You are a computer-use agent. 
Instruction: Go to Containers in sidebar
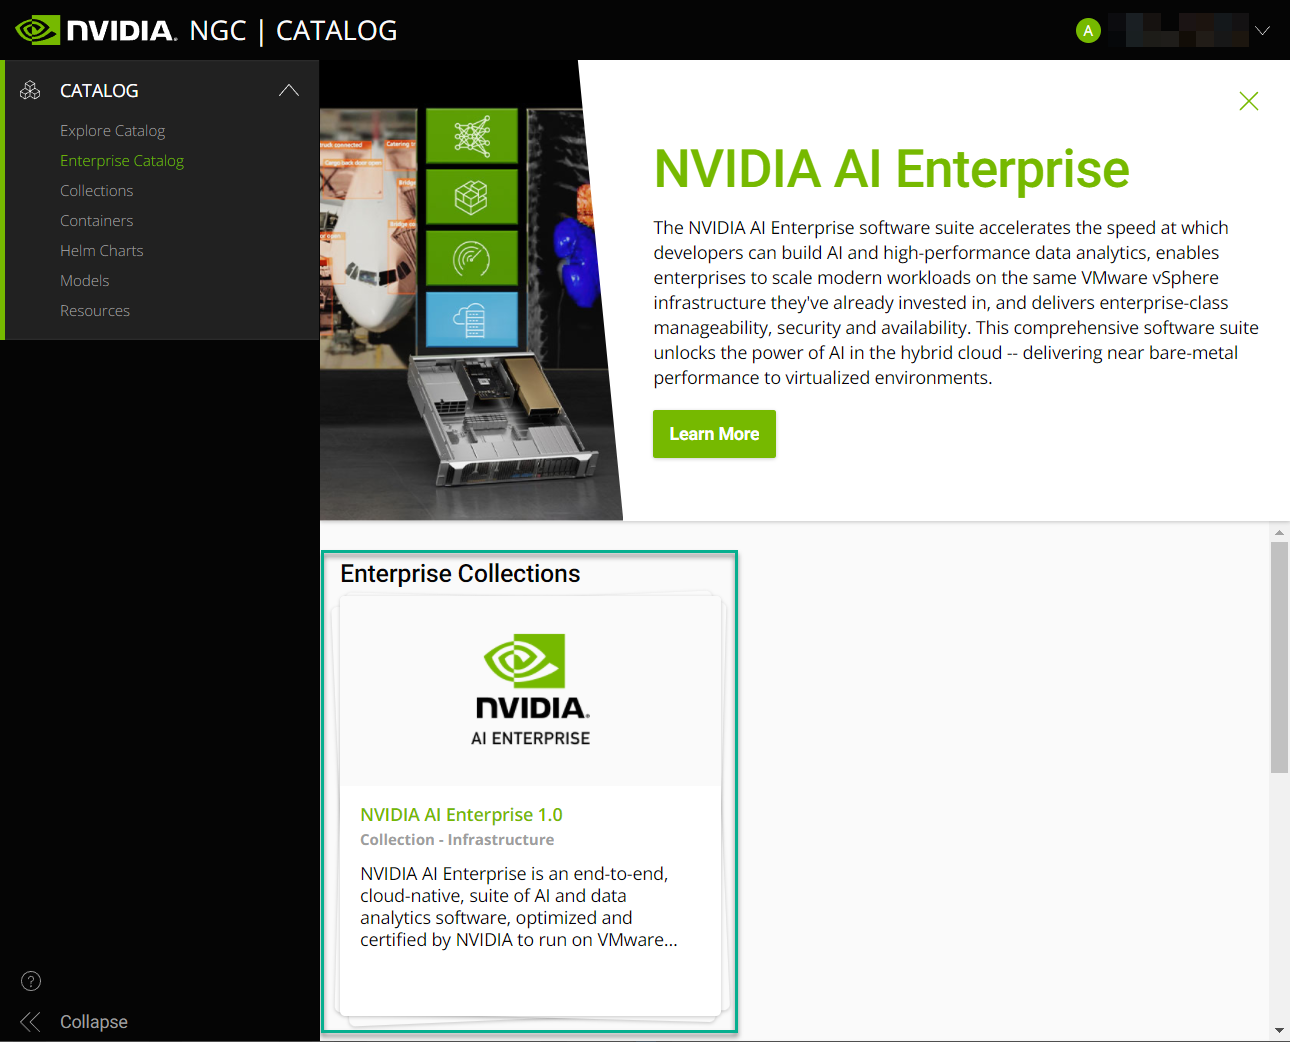[96, 221]
